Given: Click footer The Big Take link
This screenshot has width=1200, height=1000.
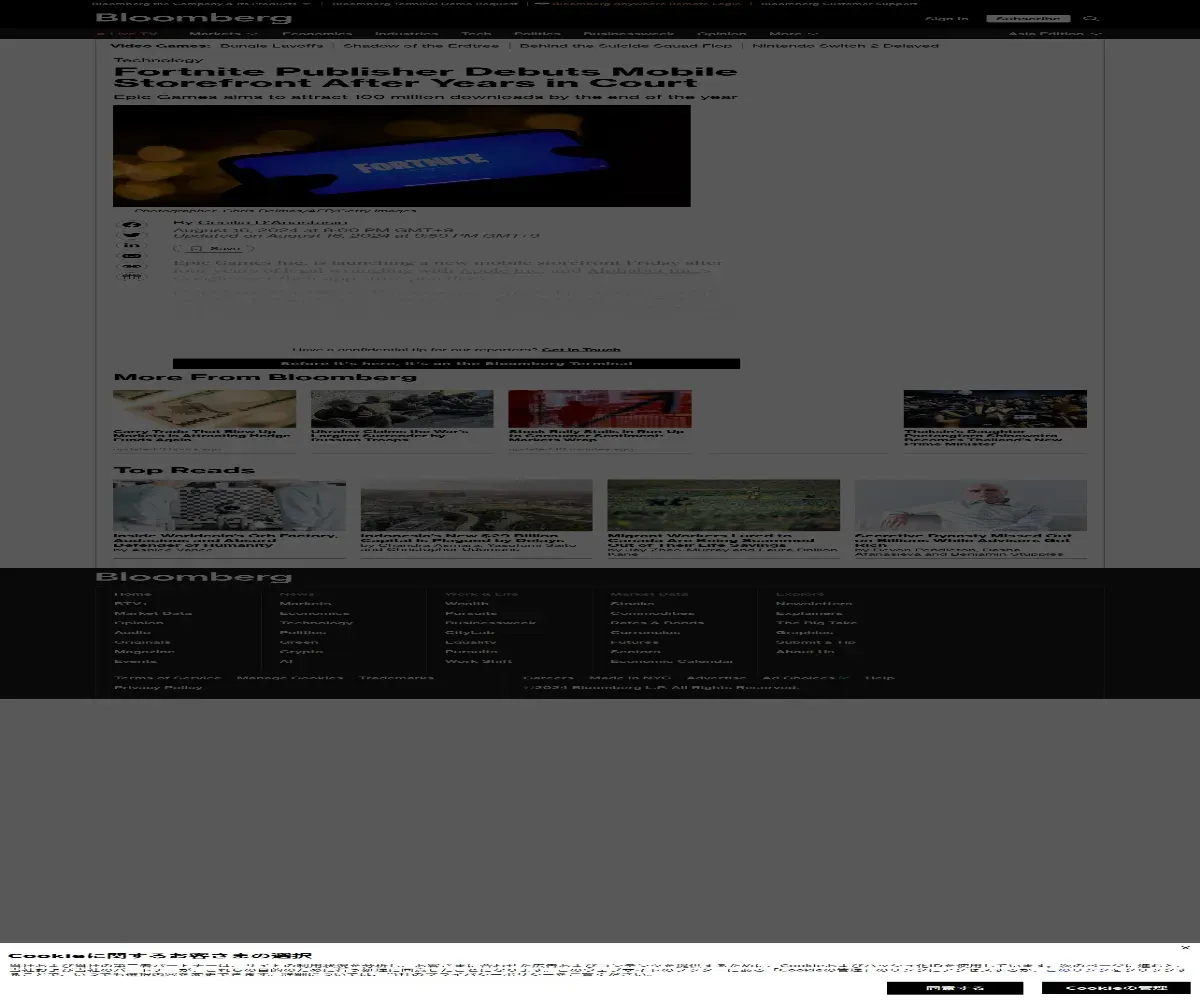Looking at the screenshot, I should tap(816, 623).
